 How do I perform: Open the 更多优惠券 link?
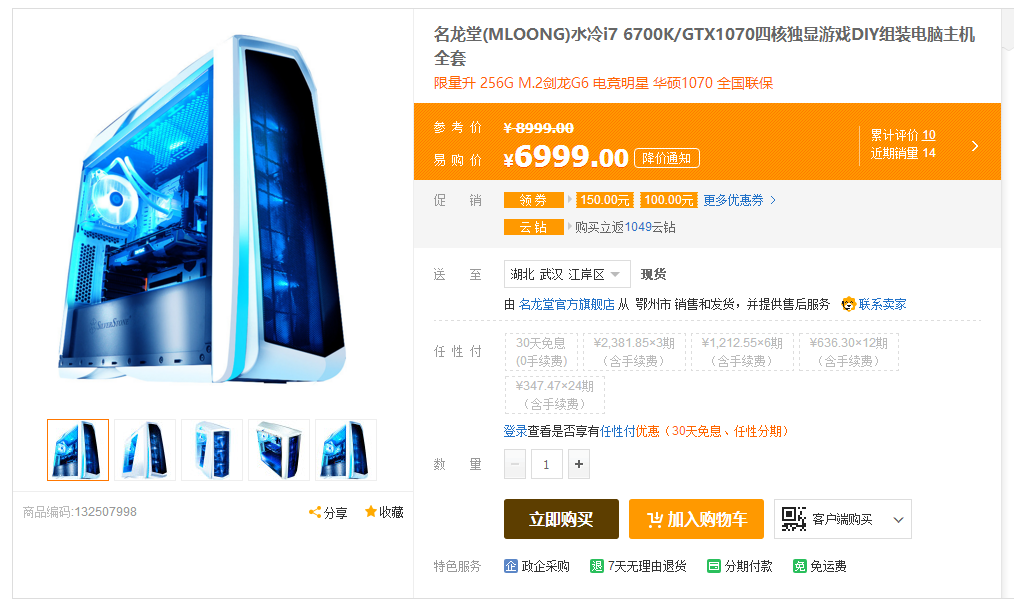point(739,200)
